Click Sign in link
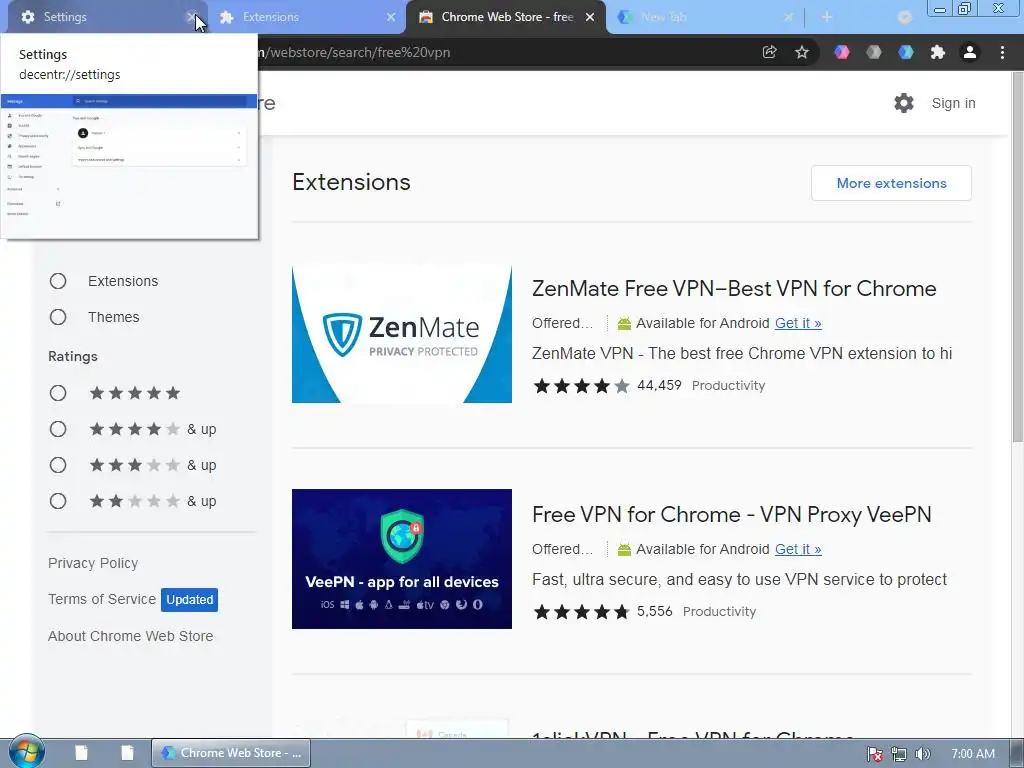 coord(953,103)
